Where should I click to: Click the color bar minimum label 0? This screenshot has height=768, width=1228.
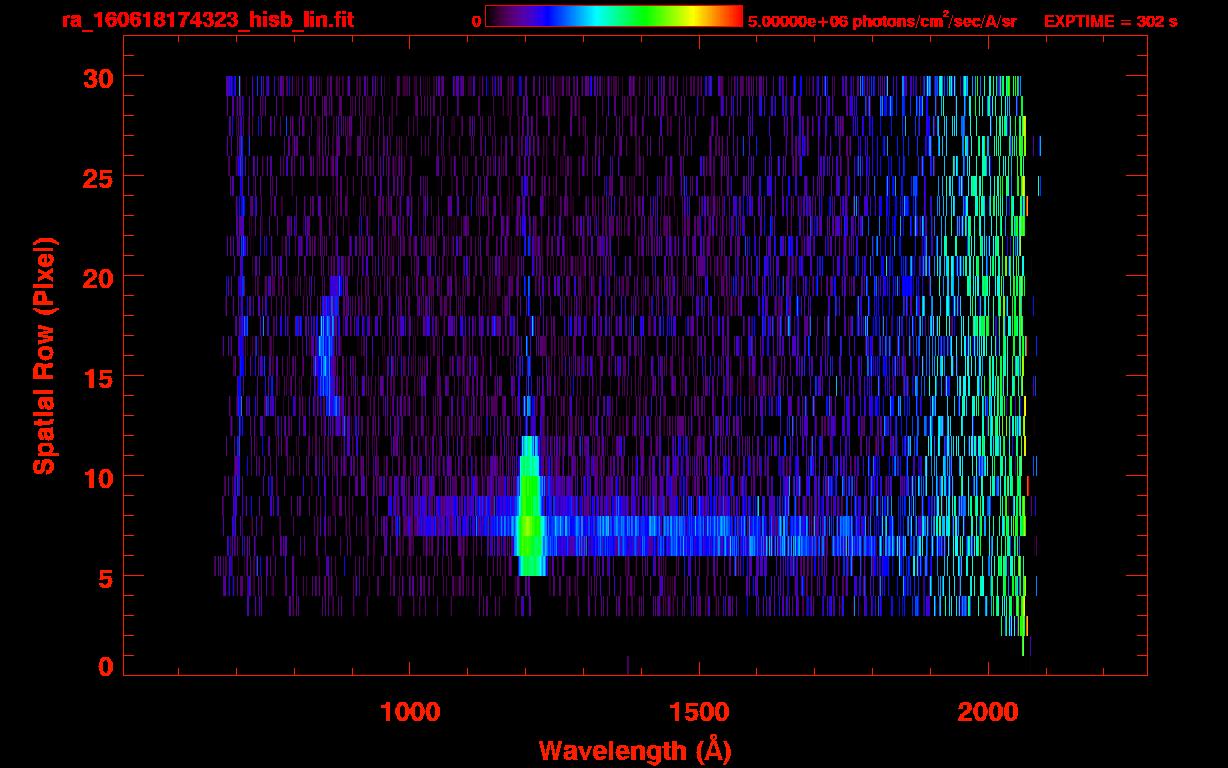point(476,21)
